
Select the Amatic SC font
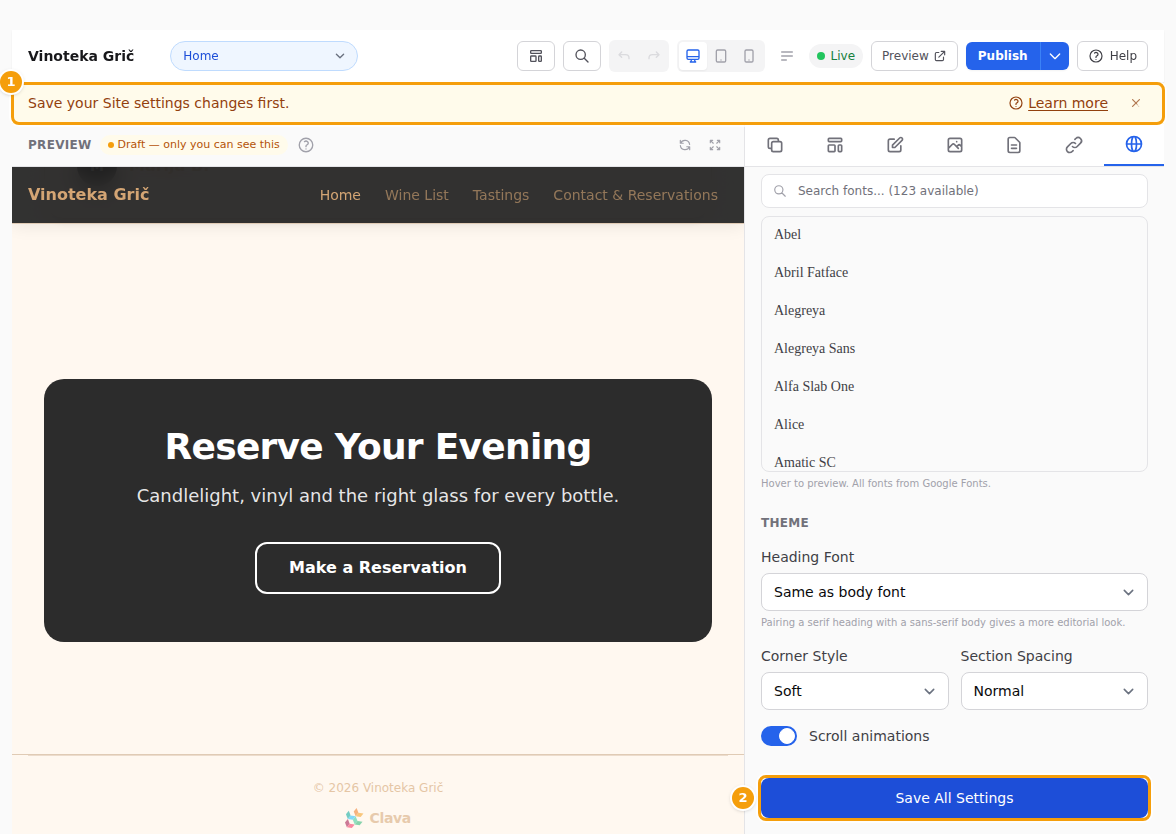[x=954, y=459]
